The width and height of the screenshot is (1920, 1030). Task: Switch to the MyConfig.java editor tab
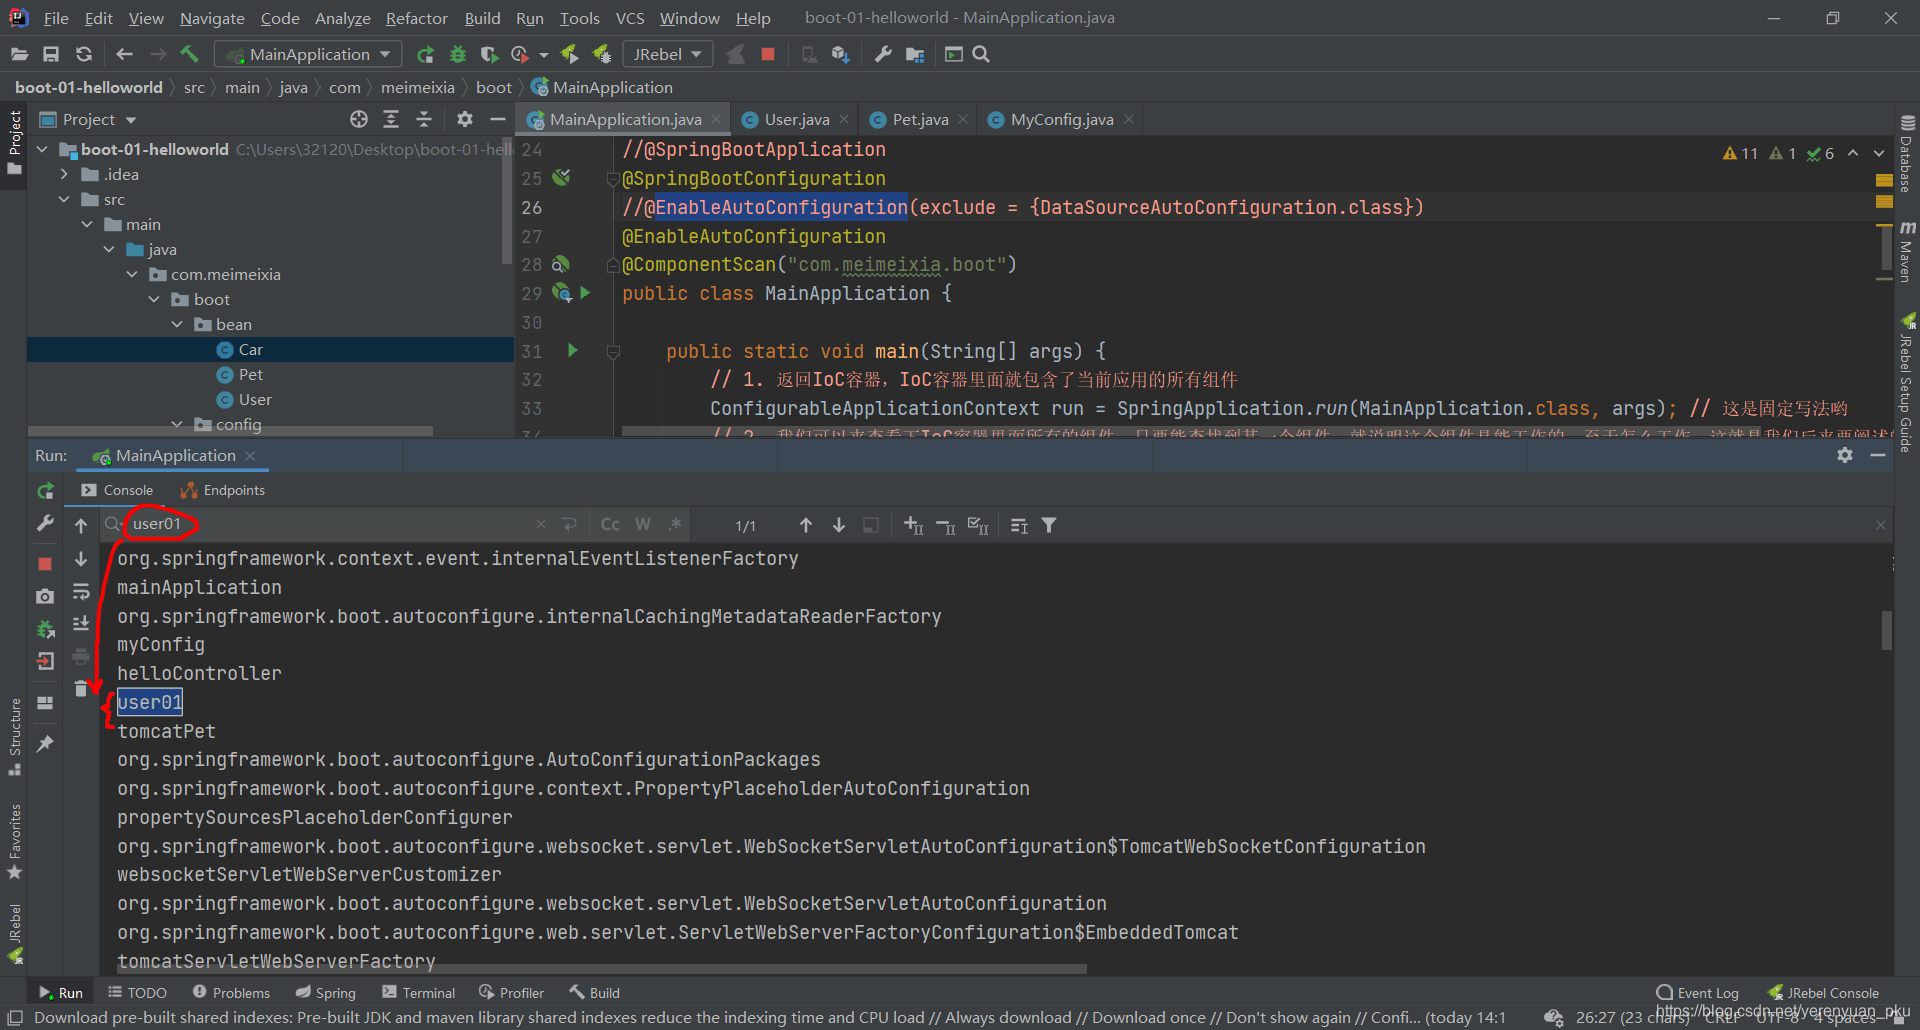pos(1061,119)
